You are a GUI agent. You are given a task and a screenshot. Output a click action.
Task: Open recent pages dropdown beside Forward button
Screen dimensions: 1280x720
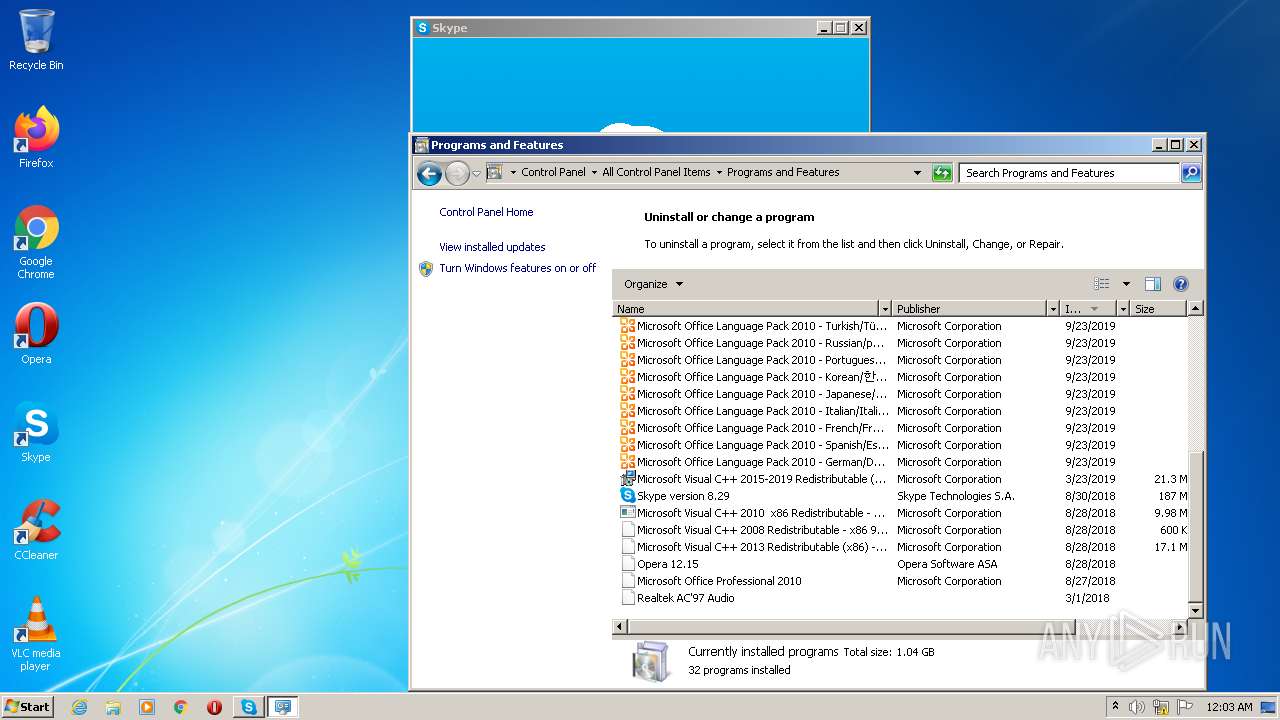point(476,173)
